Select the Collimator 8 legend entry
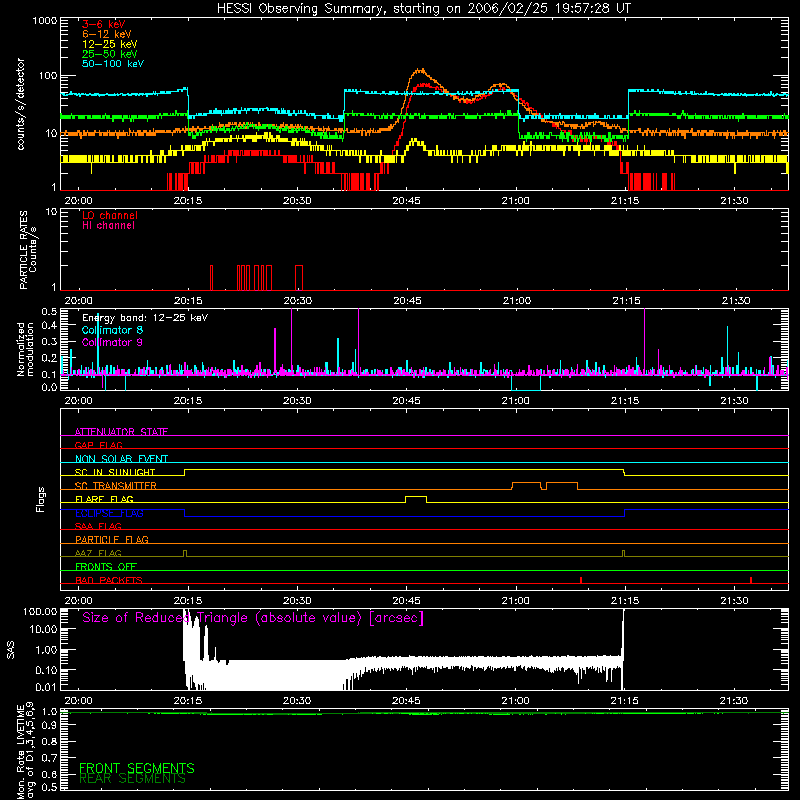 (112, 330)
